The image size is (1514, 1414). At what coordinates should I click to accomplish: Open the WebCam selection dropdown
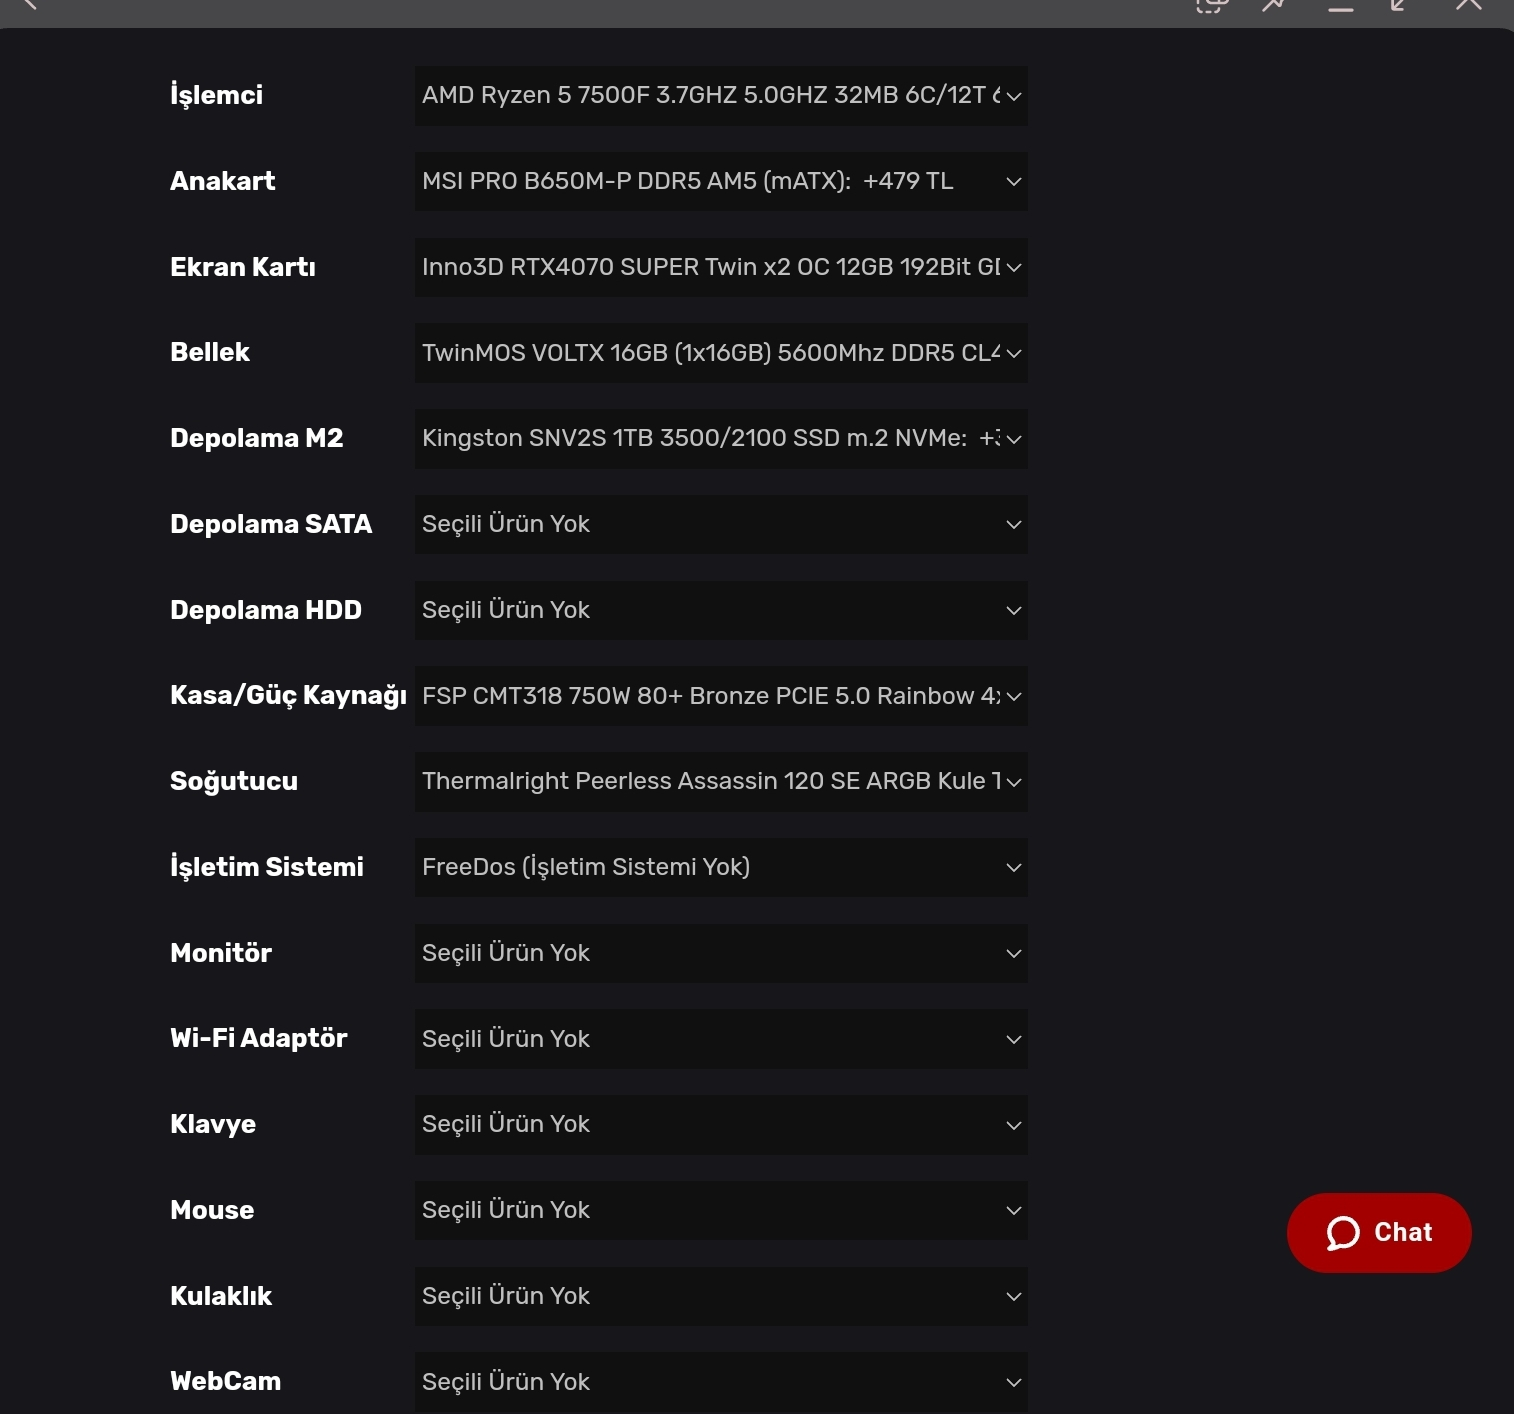coord(721,1382)
